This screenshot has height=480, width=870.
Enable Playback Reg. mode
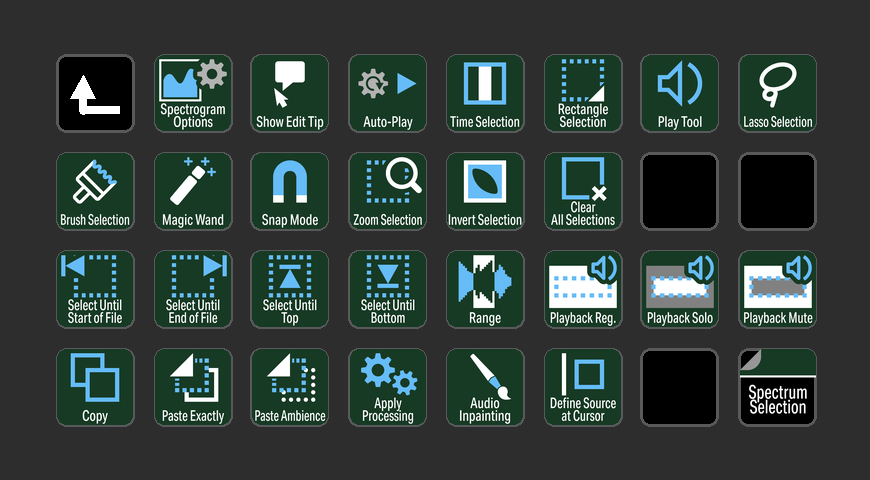click(583, 289)
